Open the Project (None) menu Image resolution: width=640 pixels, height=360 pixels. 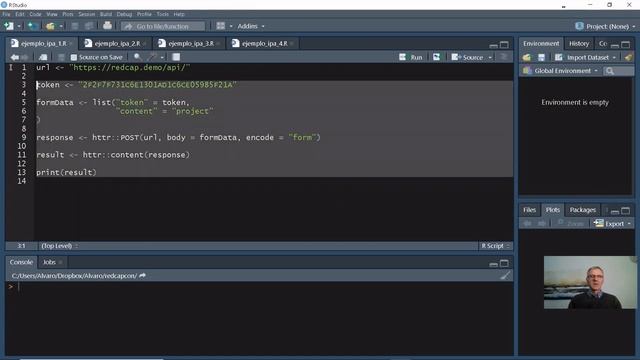pos(605,26)
